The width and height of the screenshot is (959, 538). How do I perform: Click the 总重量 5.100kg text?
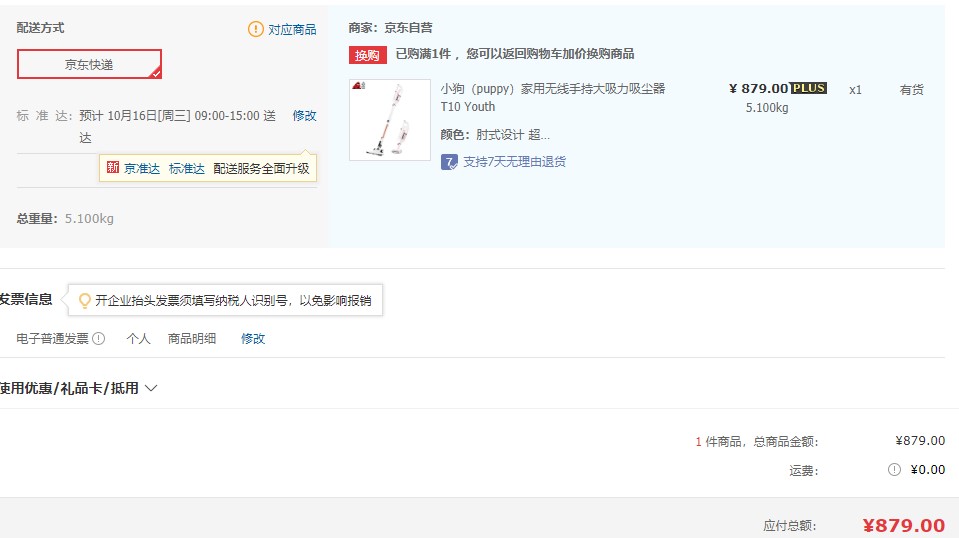click(x=65, y=218)
